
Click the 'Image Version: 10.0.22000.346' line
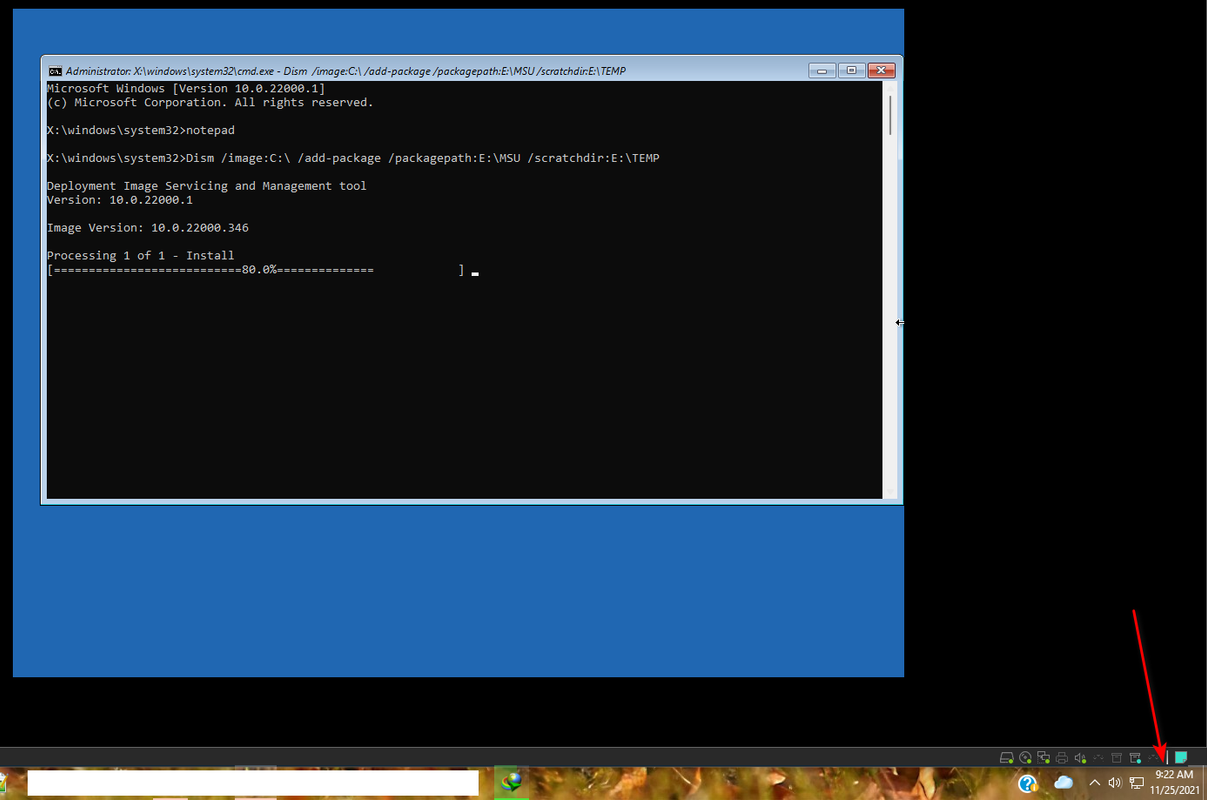coord(148,228)
